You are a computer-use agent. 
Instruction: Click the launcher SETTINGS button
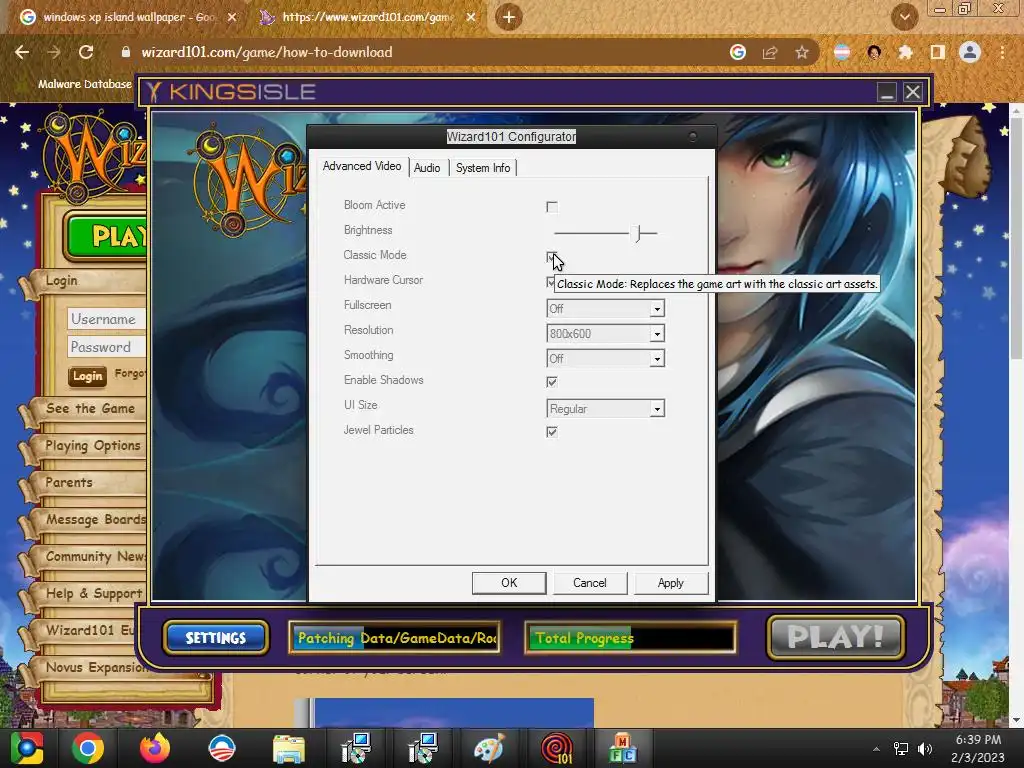[216, 637]
